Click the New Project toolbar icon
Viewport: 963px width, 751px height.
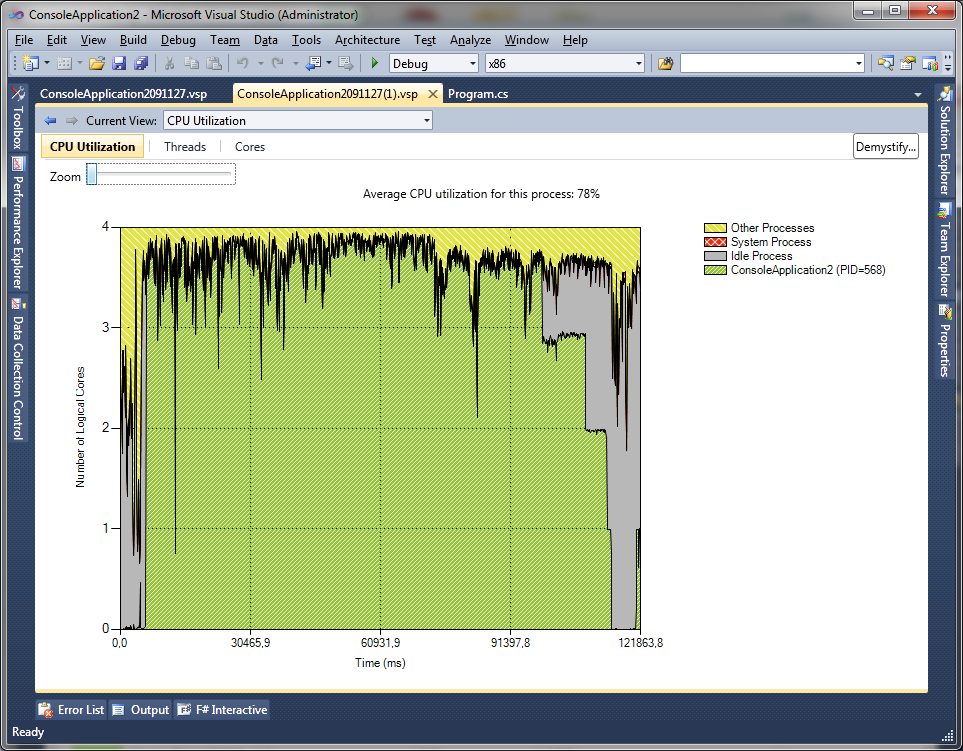pos(31,63)
